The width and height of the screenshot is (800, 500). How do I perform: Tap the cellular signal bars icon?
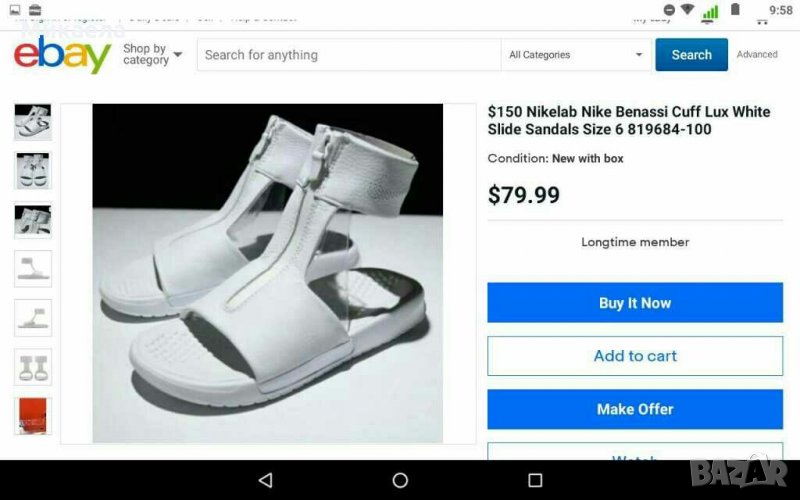(710, 11)
